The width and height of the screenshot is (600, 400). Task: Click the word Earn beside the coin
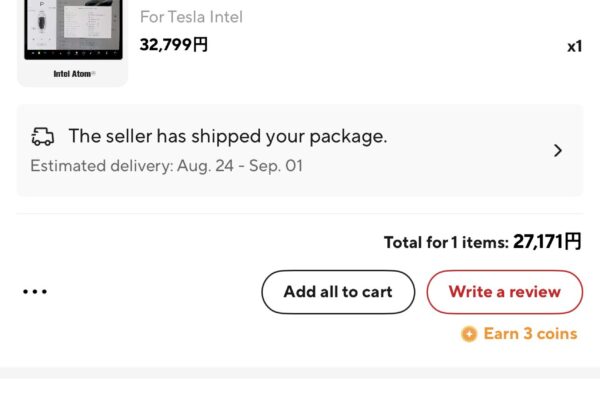(501, 334)
